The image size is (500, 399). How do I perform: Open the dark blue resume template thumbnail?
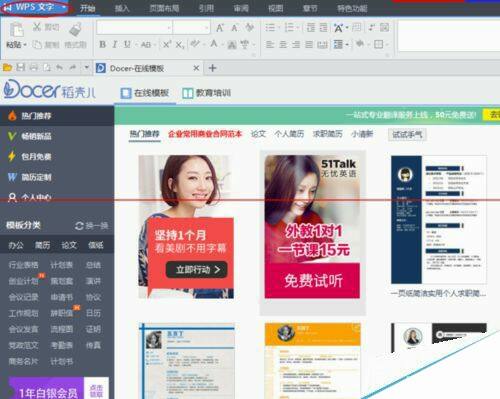(439, 220)
